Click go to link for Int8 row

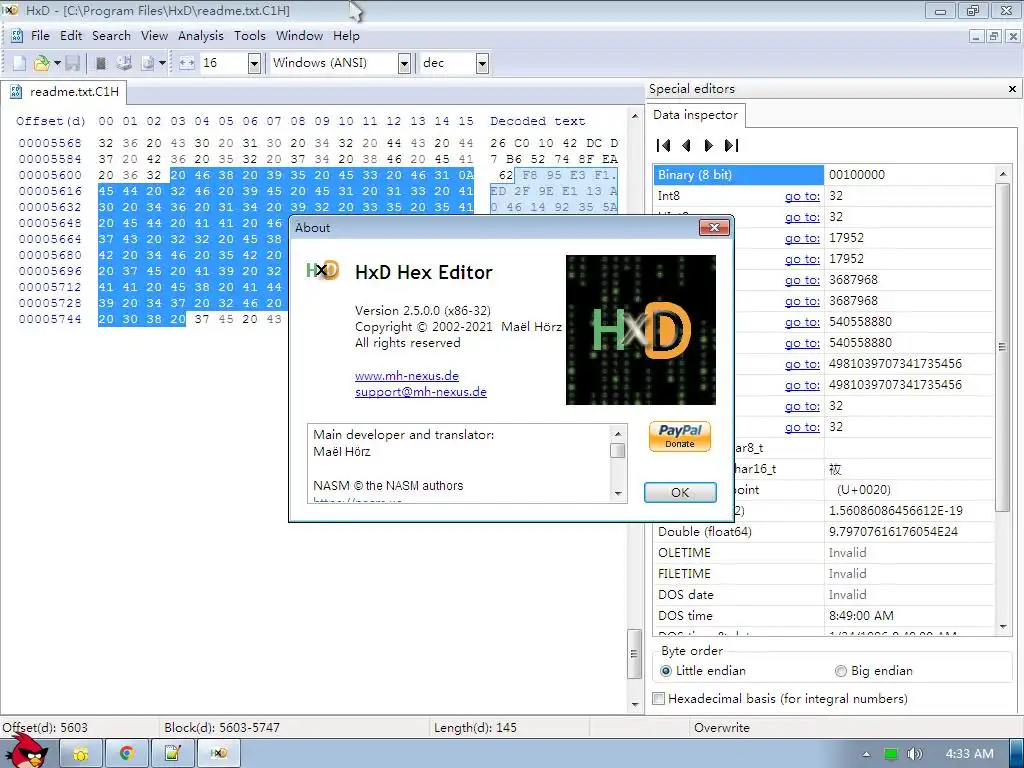(802, 196)
